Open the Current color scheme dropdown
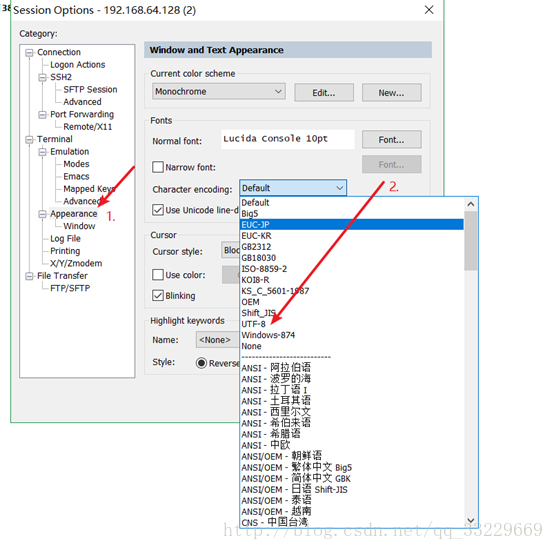This screenshot has height=550, width=554. 219,91
